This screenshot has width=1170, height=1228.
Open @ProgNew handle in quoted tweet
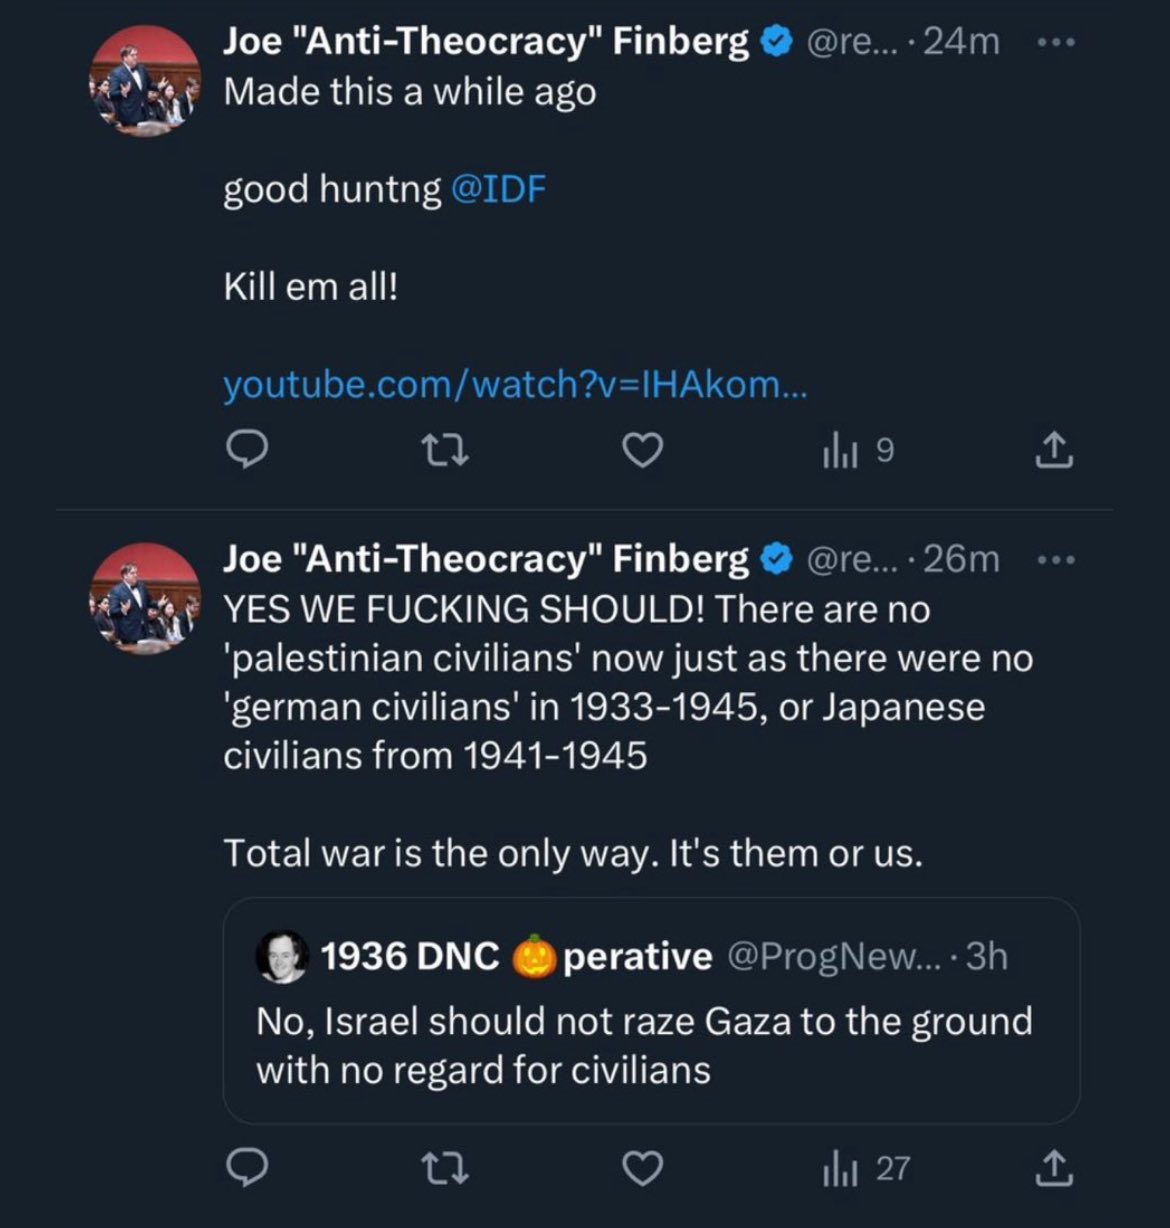click(833, 957)
